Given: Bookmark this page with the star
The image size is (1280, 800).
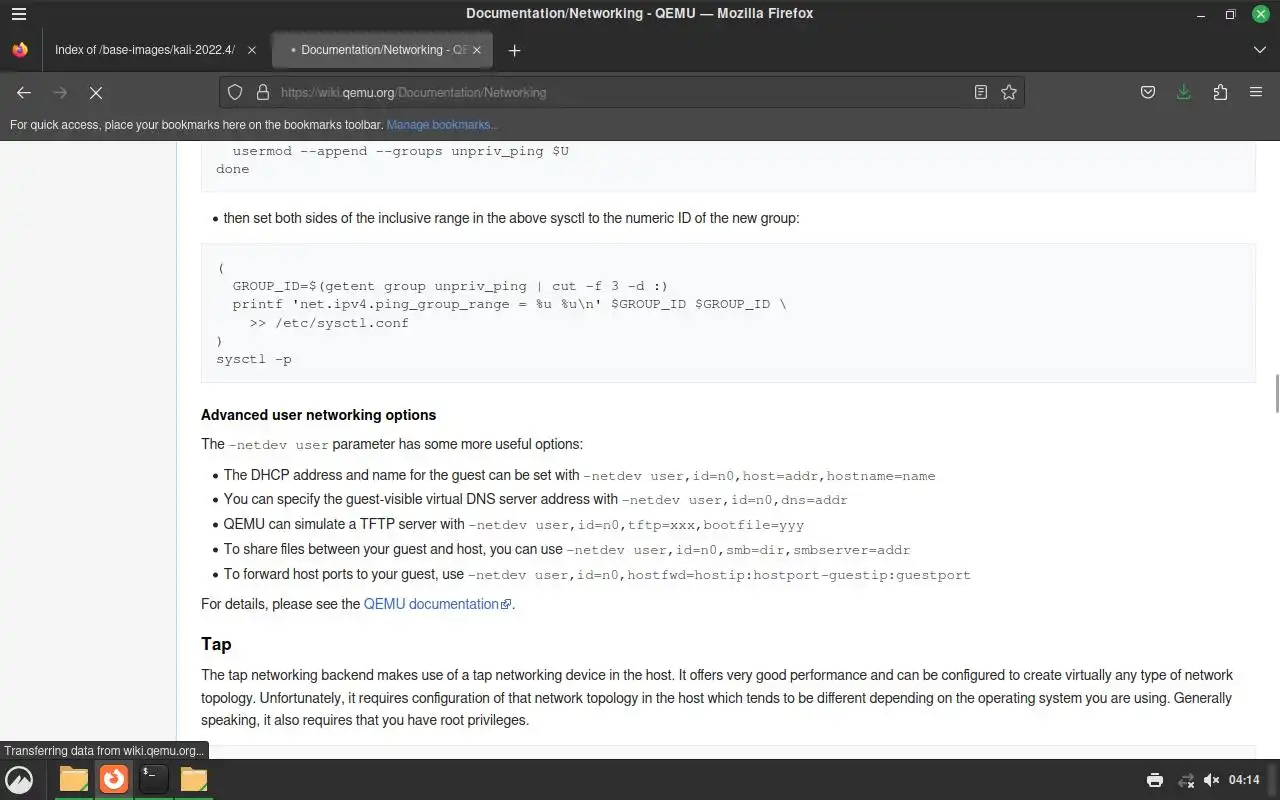Looking at the screenshot, I should (1009, 92).
